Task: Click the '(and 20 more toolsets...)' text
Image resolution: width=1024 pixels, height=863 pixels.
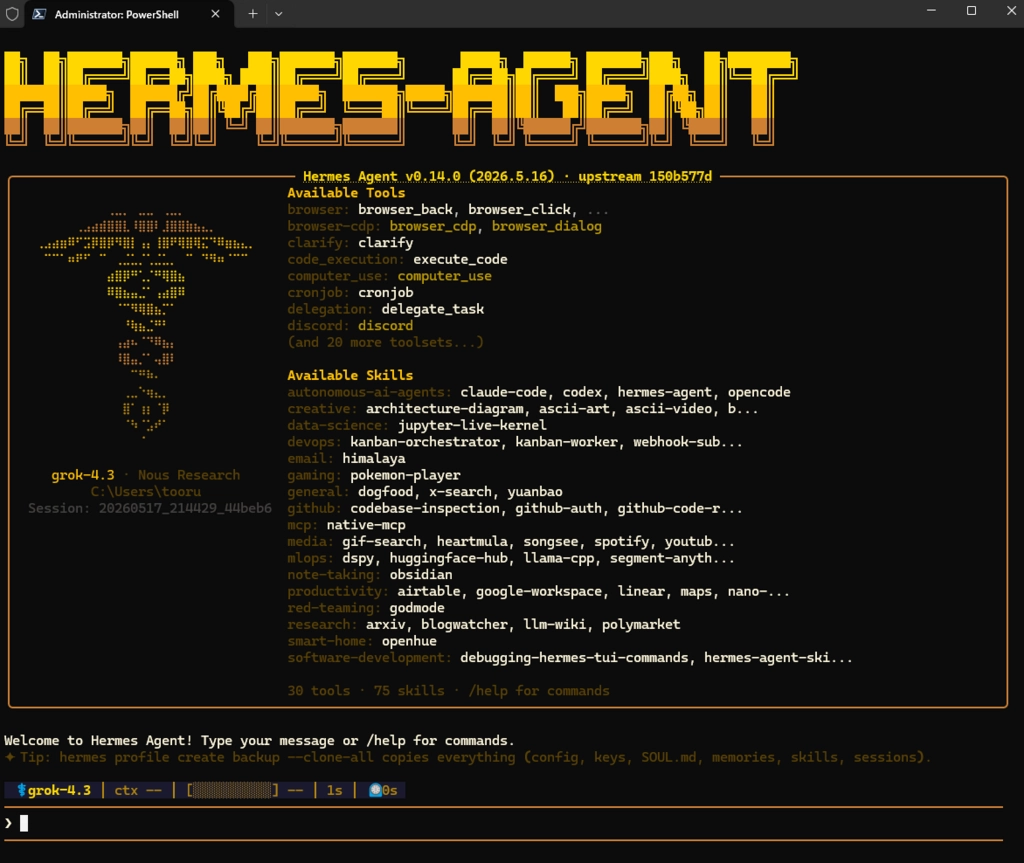Action: click(385, 342)
